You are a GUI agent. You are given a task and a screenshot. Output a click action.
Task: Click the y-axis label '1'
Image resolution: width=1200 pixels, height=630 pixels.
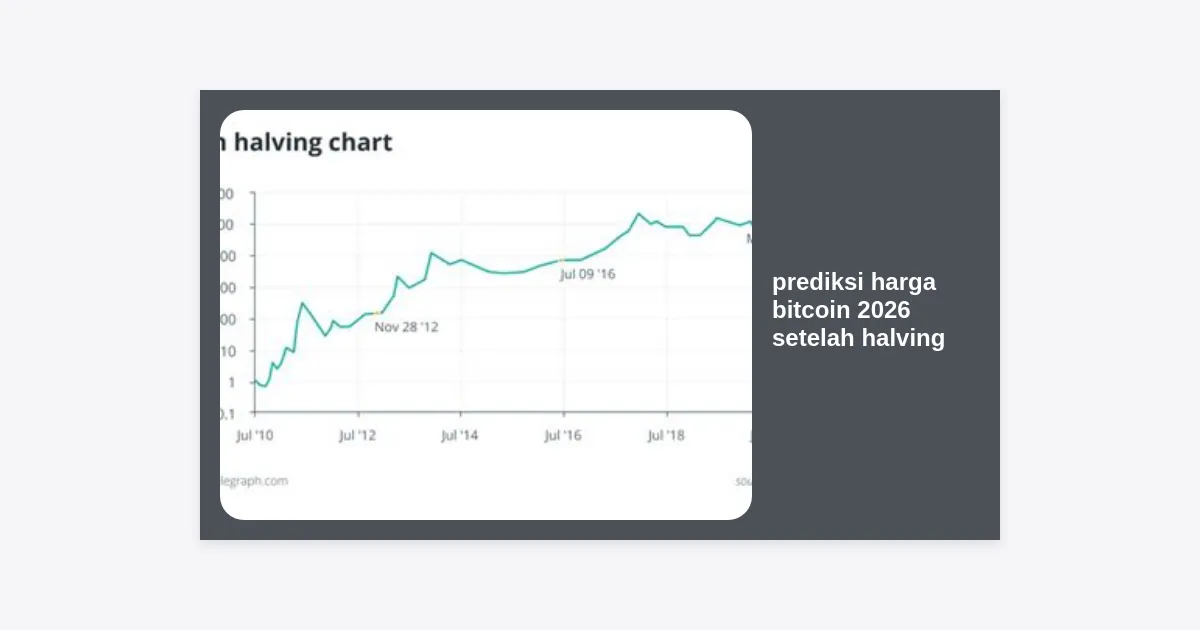point(231,383)
